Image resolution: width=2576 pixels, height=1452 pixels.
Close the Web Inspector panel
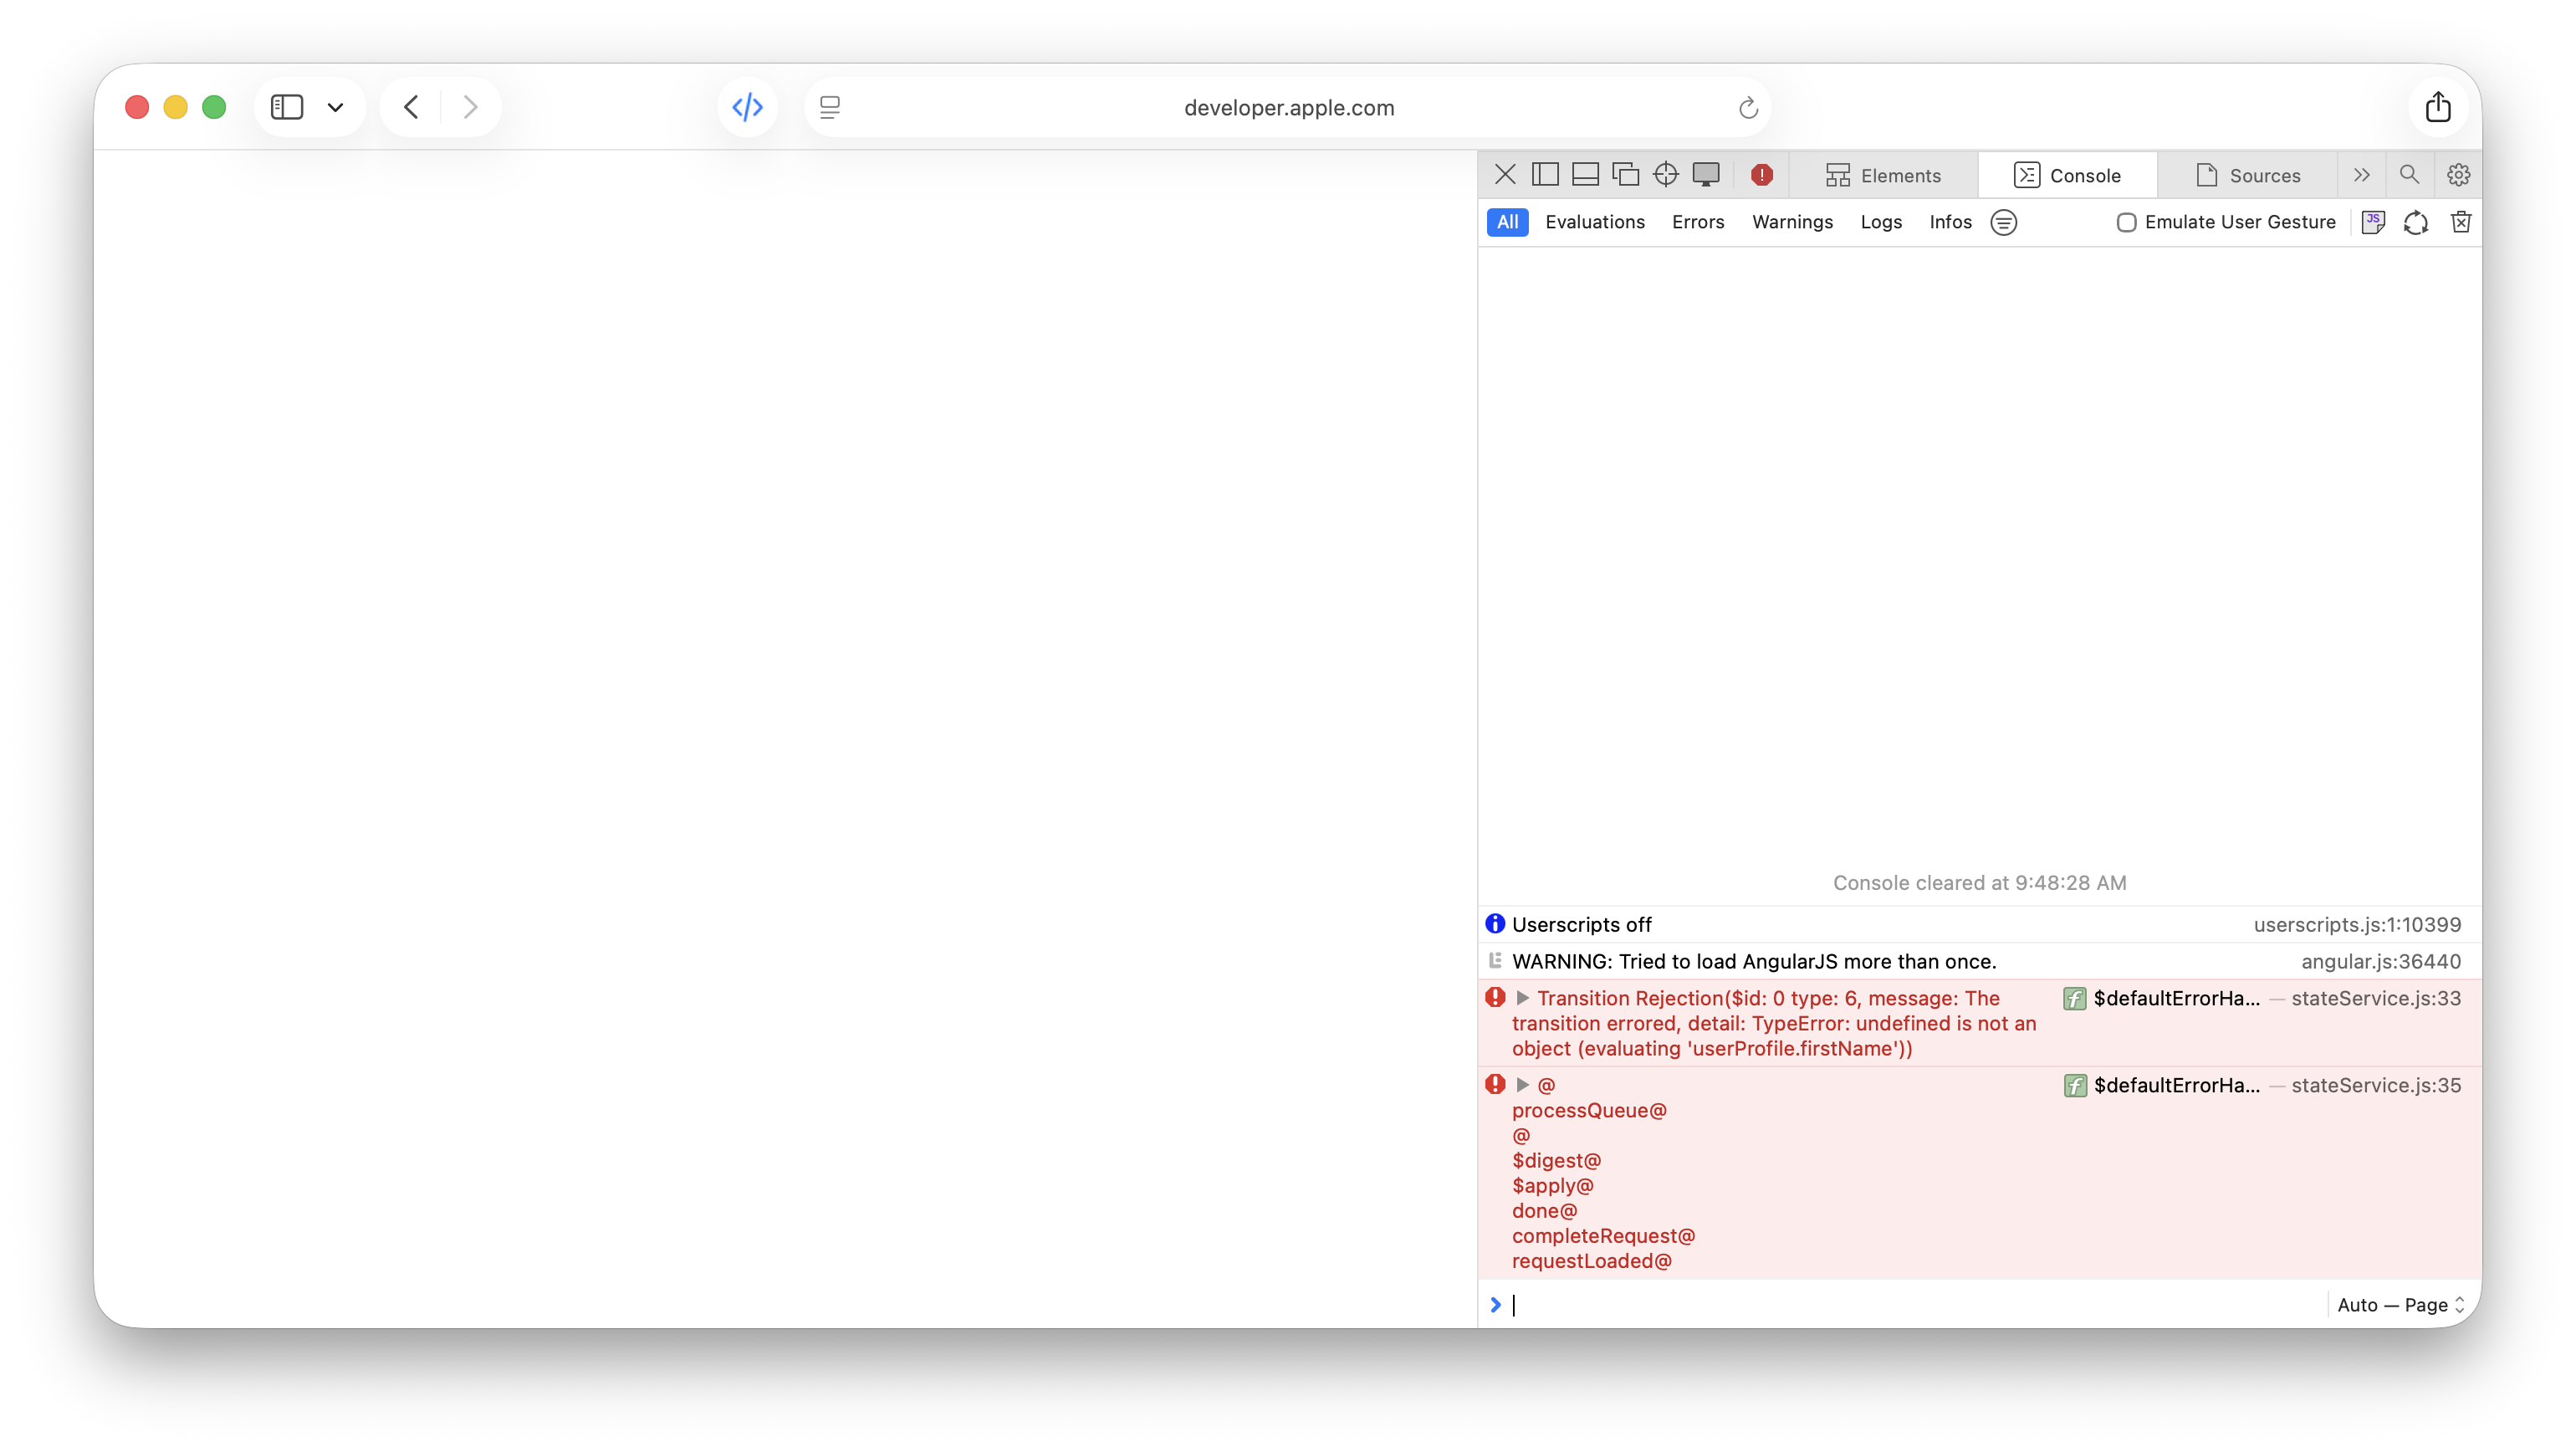pyautogui.click(x=1504, y=175)
